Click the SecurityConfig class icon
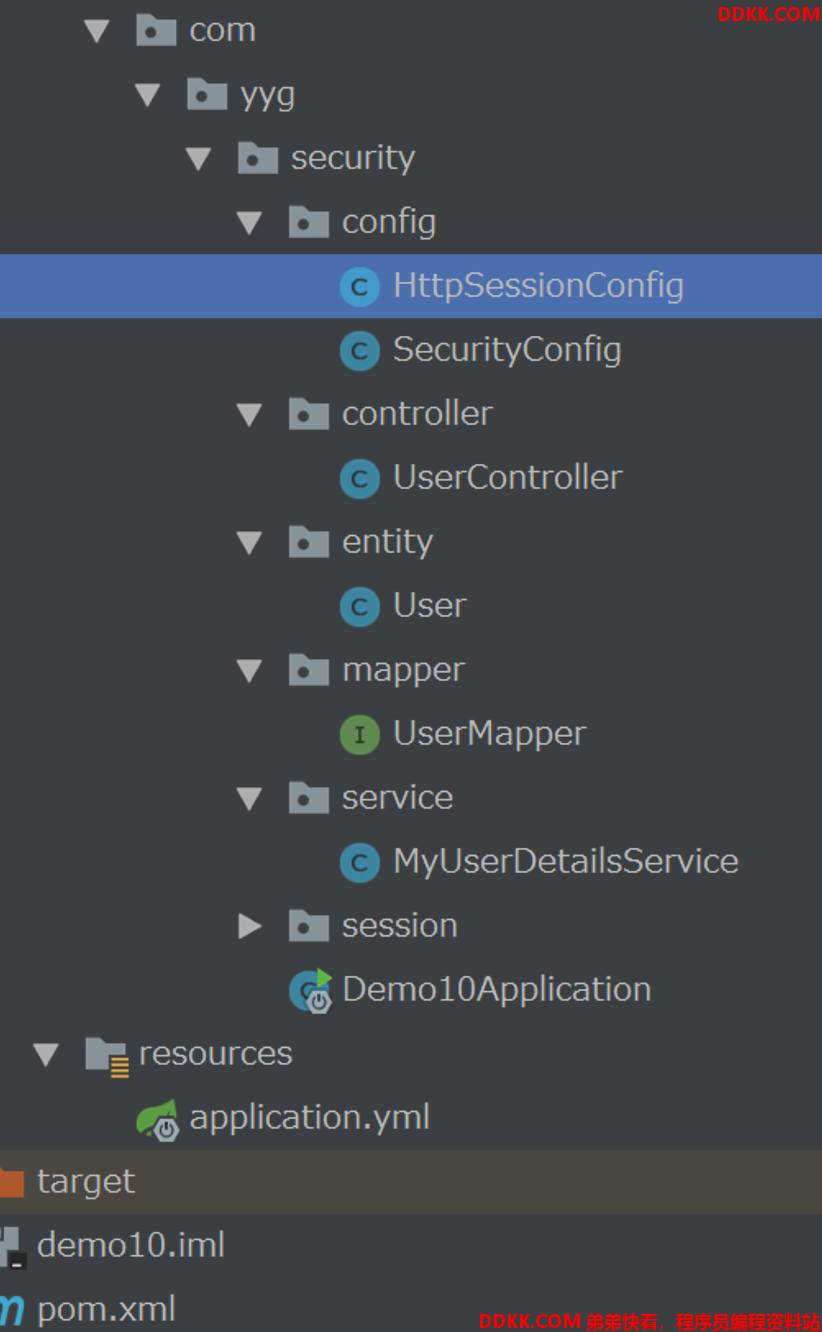The height and width of the screenshot is (1332, 822). [x=359, y=351]
